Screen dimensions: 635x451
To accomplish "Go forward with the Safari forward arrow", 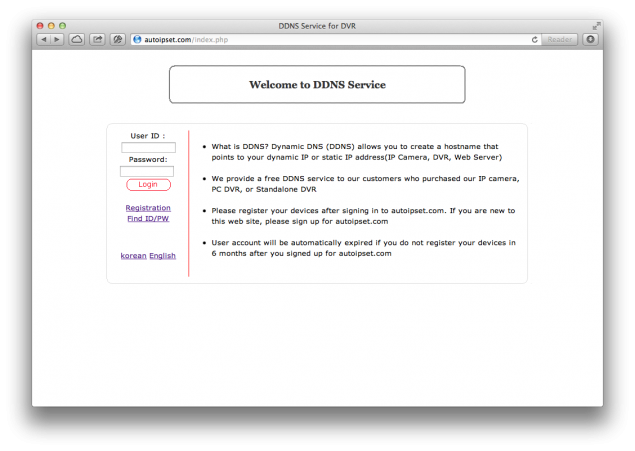I will point(57,39).
